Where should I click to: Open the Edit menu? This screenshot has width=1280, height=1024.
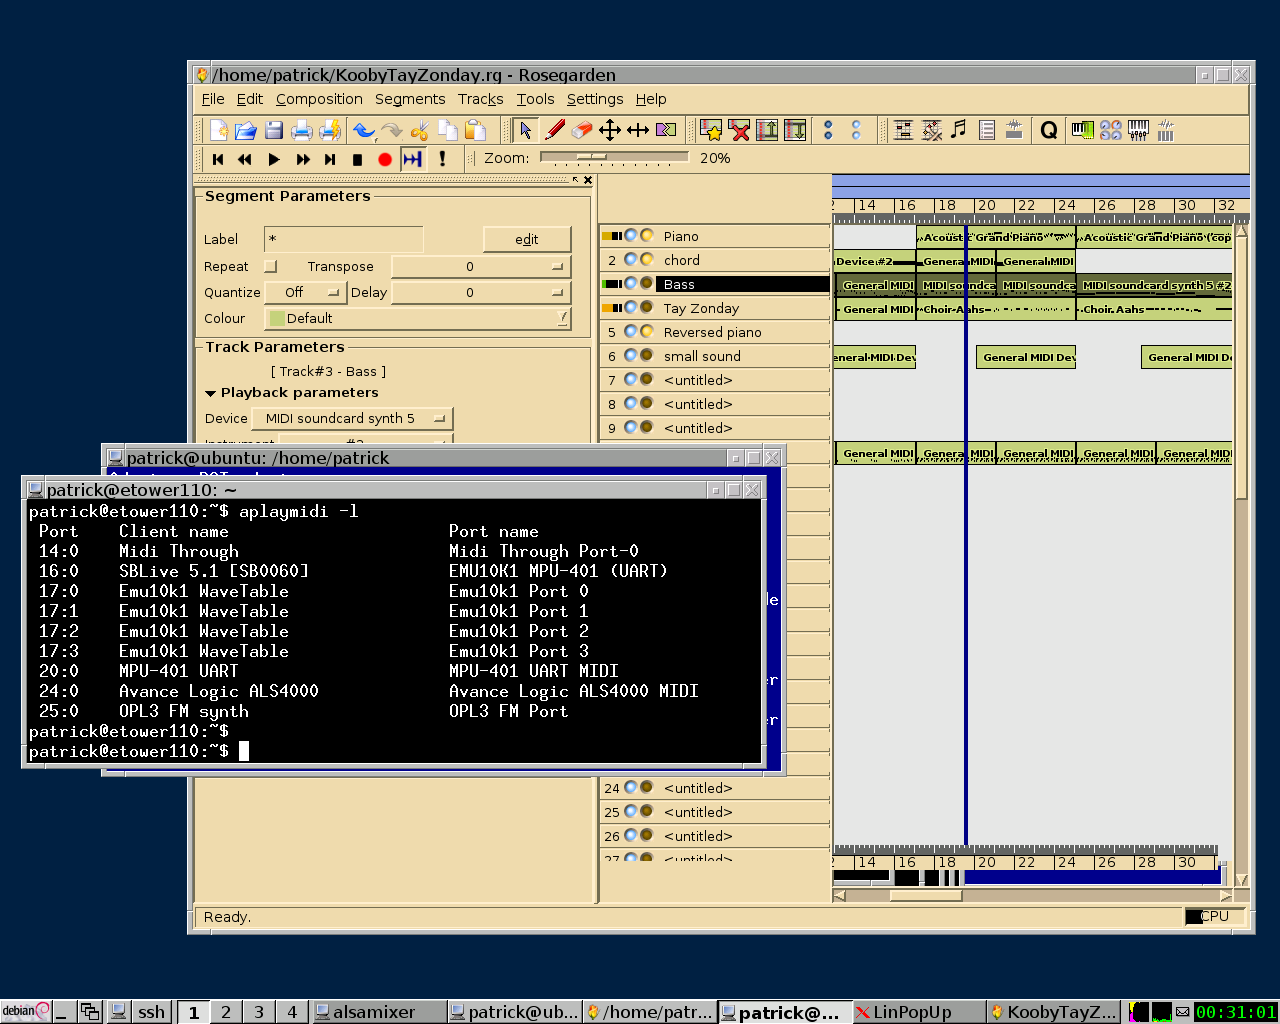[250, 99]
